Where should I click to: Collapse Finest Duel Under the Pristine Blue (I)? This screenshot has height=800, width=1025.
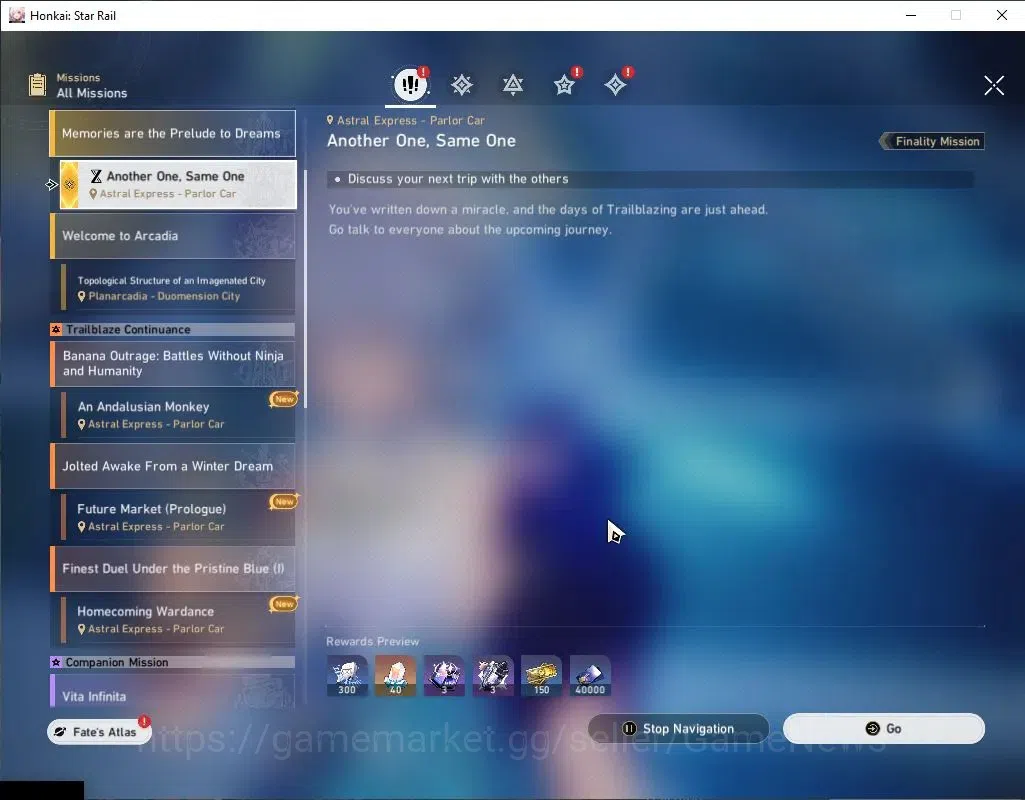173,569
